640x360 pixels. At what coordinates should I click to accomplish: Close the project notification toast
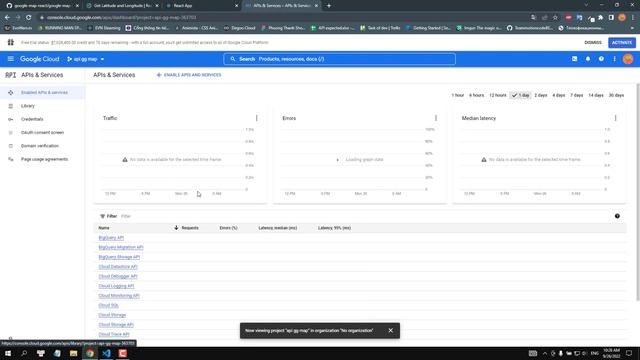391,331
